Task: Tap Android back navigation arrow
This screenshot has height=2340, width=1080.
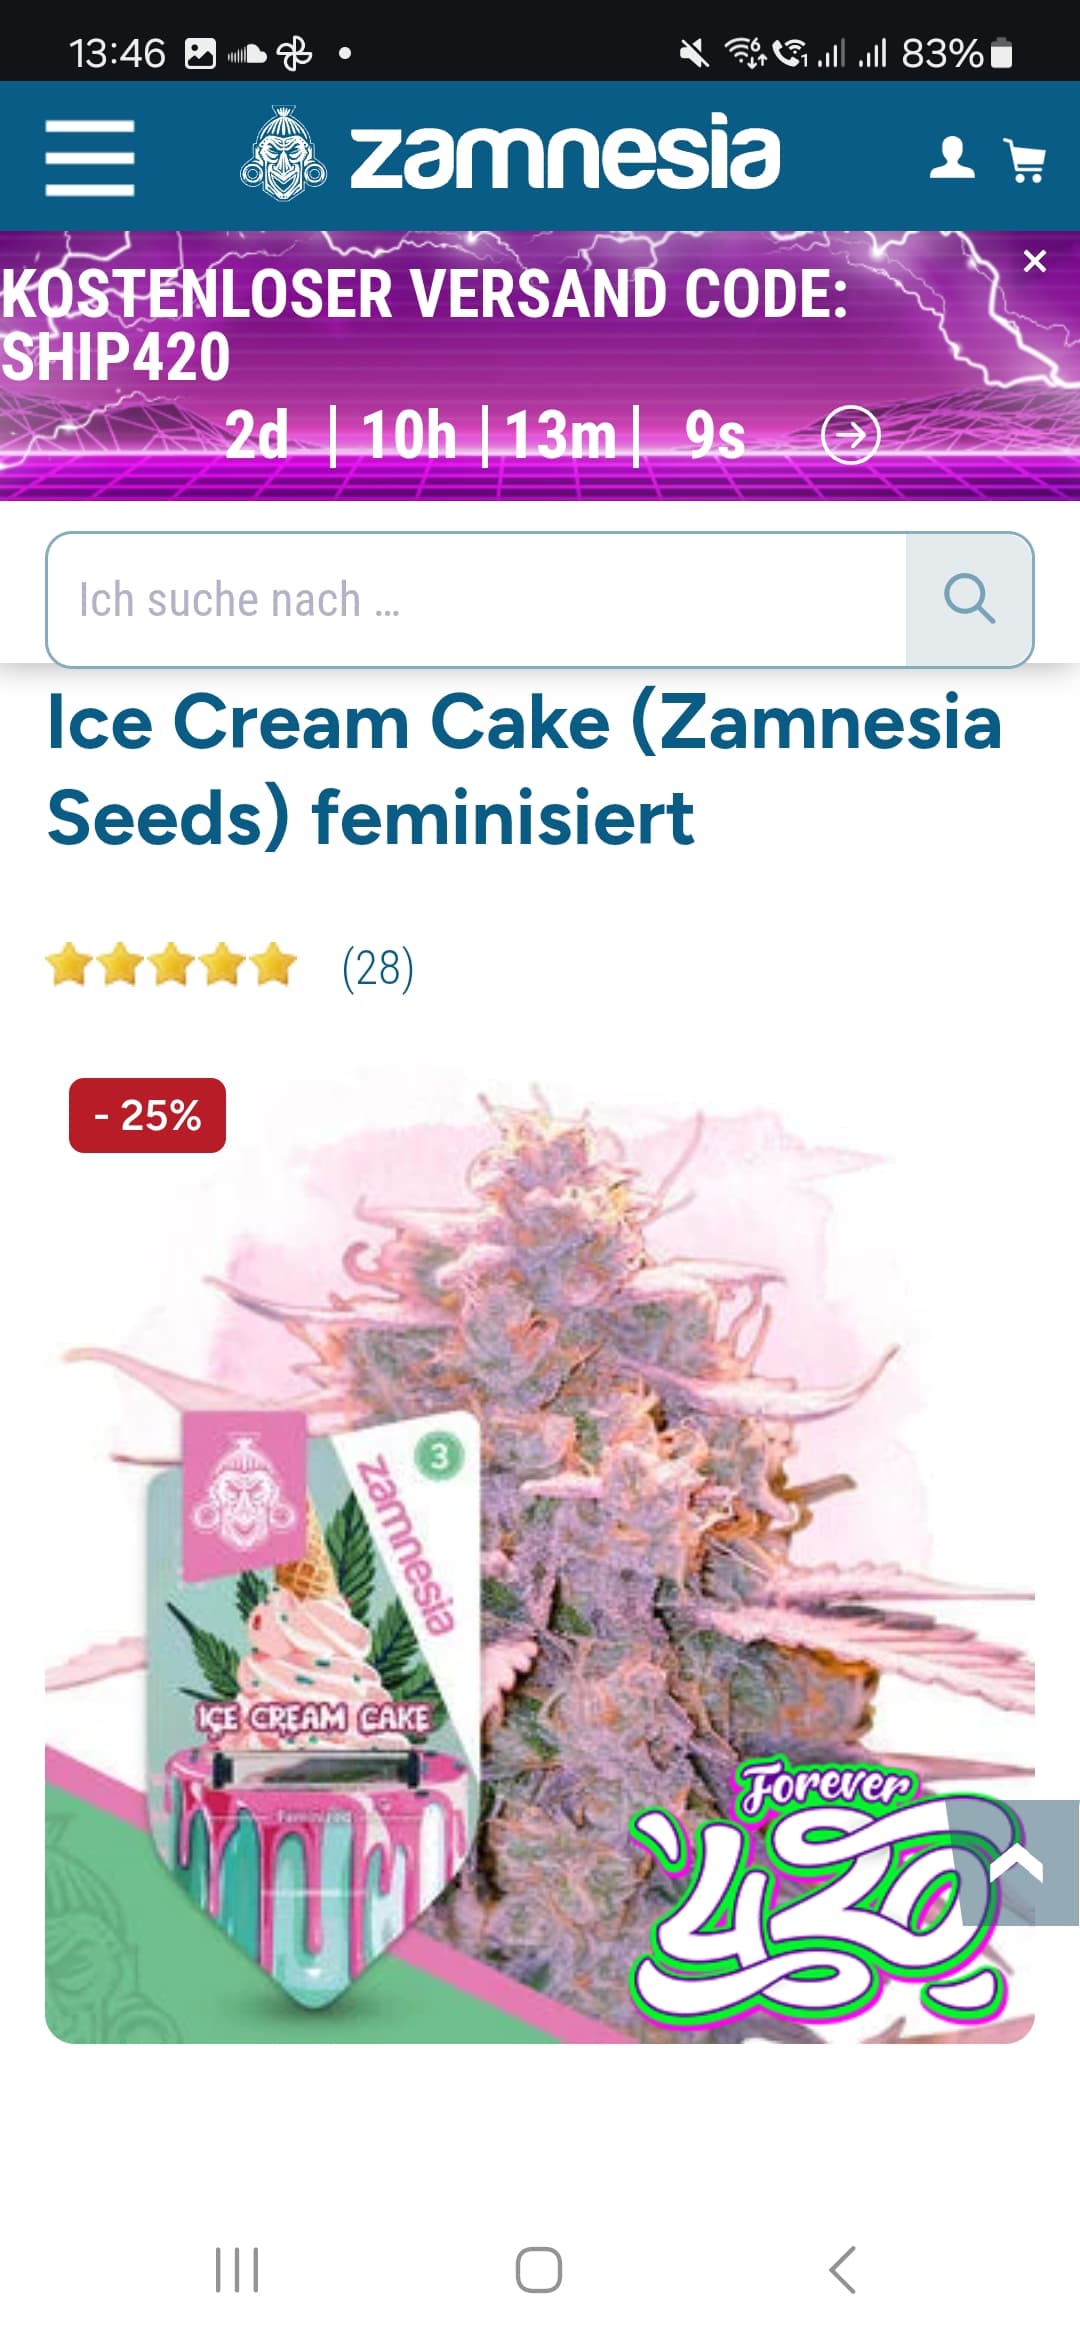Action: tap(843, 2269)
